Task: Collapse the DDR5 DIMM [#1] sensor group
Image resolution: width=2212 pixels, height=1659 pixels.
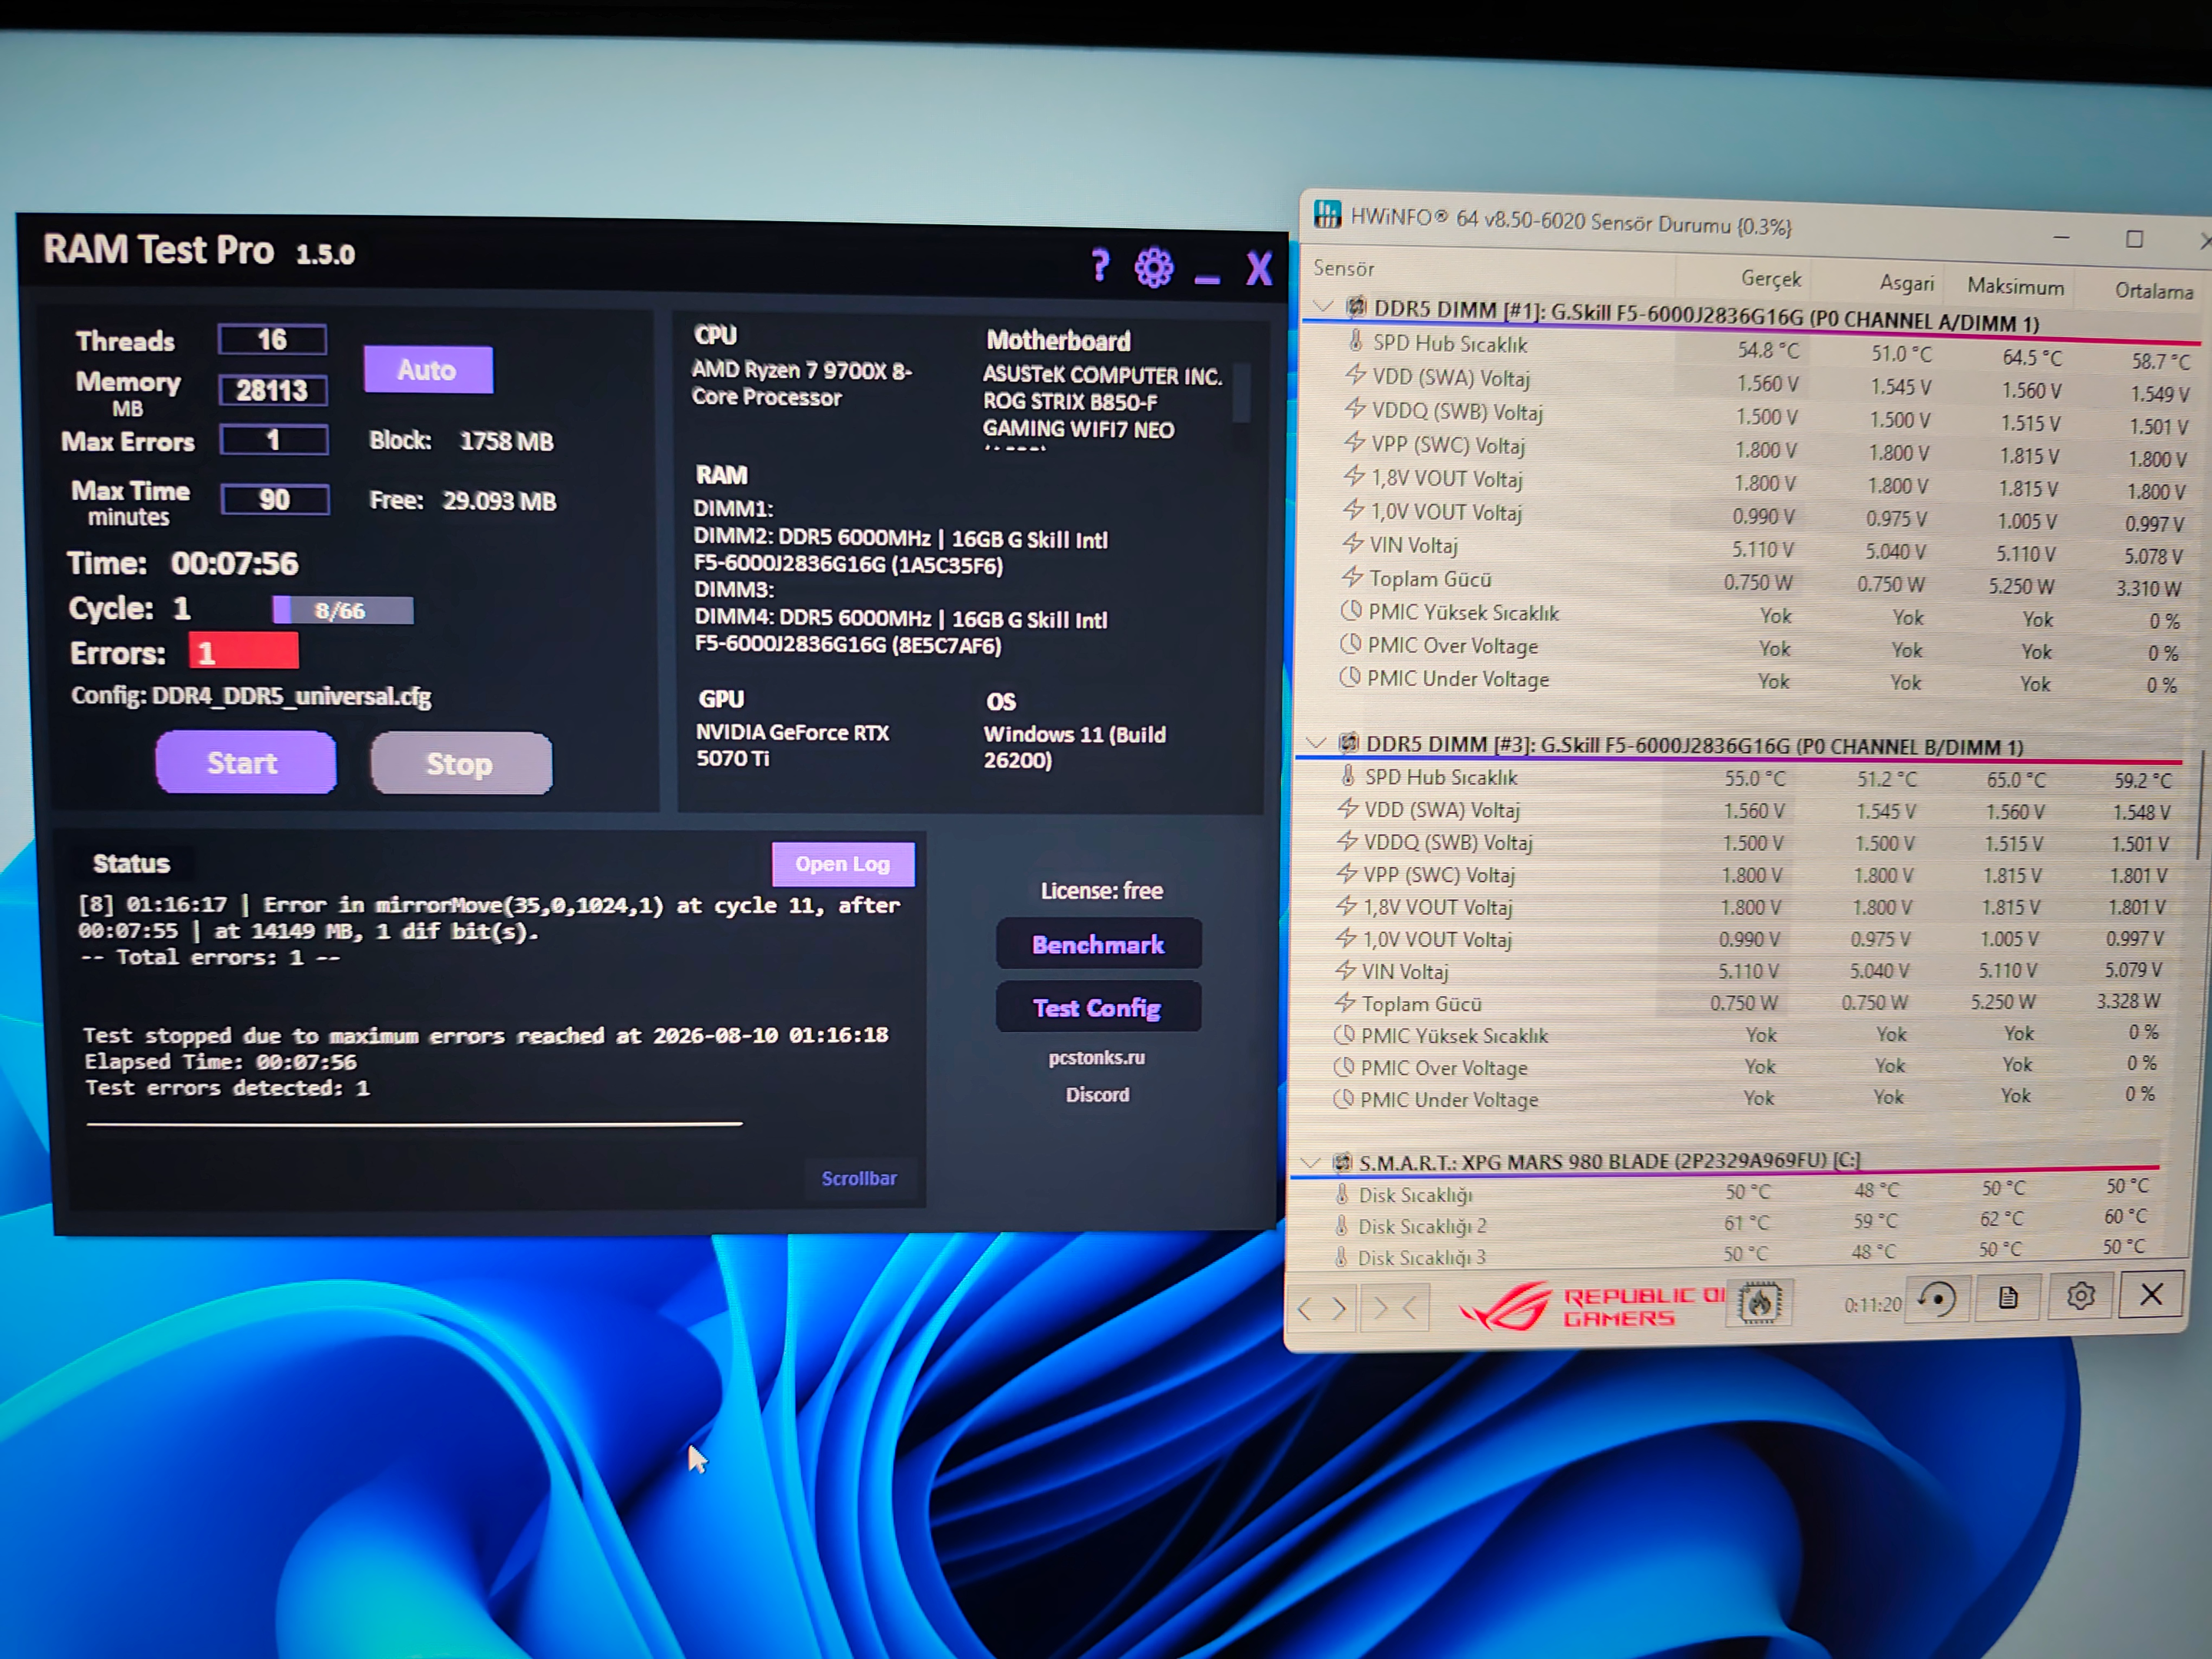Action: pos(1324,305)
